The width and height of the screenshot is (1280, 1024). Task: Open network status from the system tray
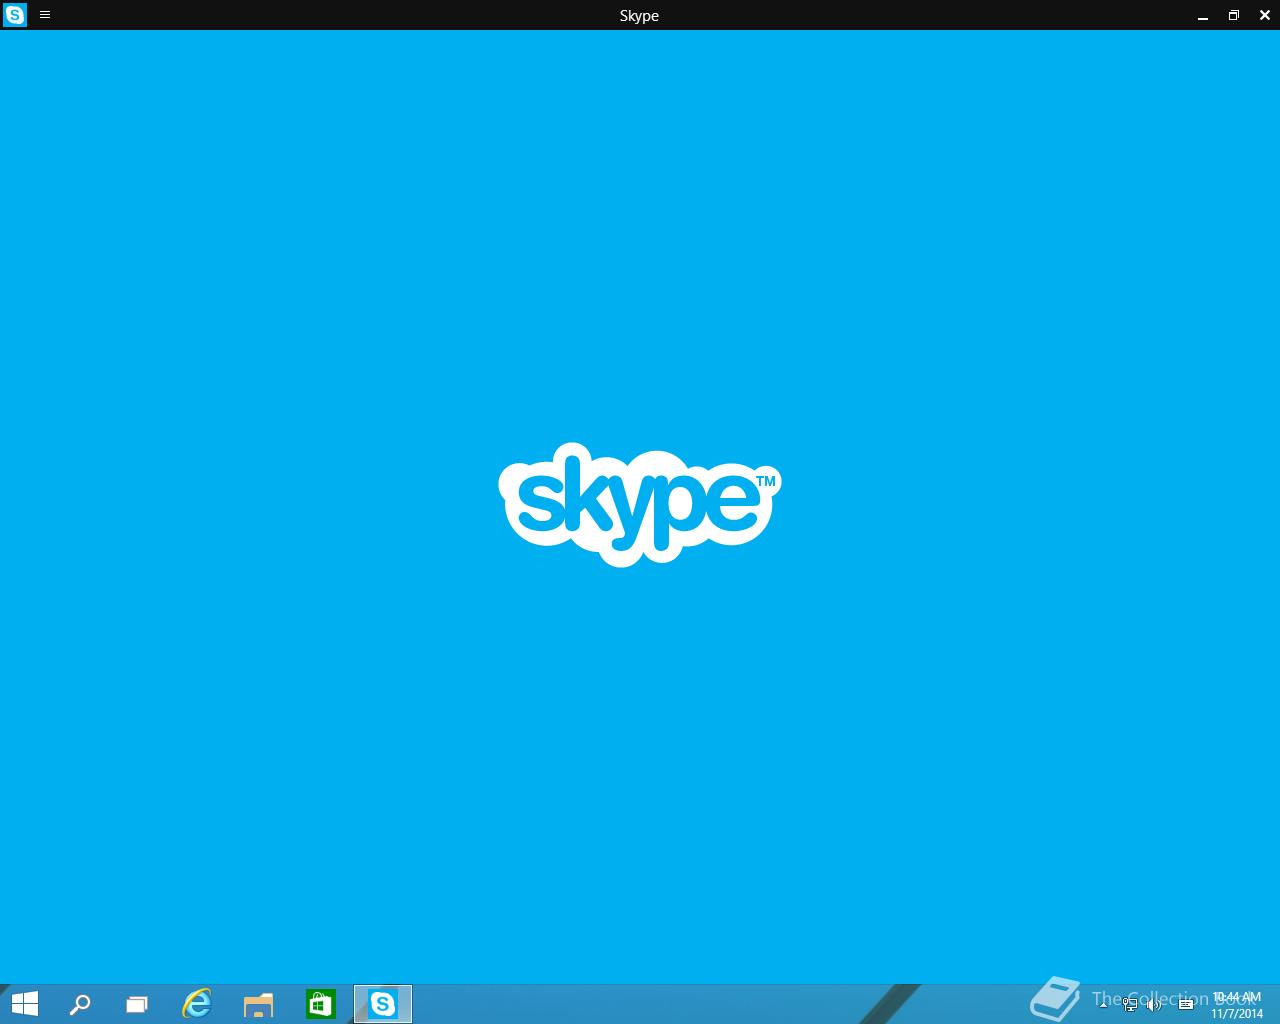point(1130,1004)
